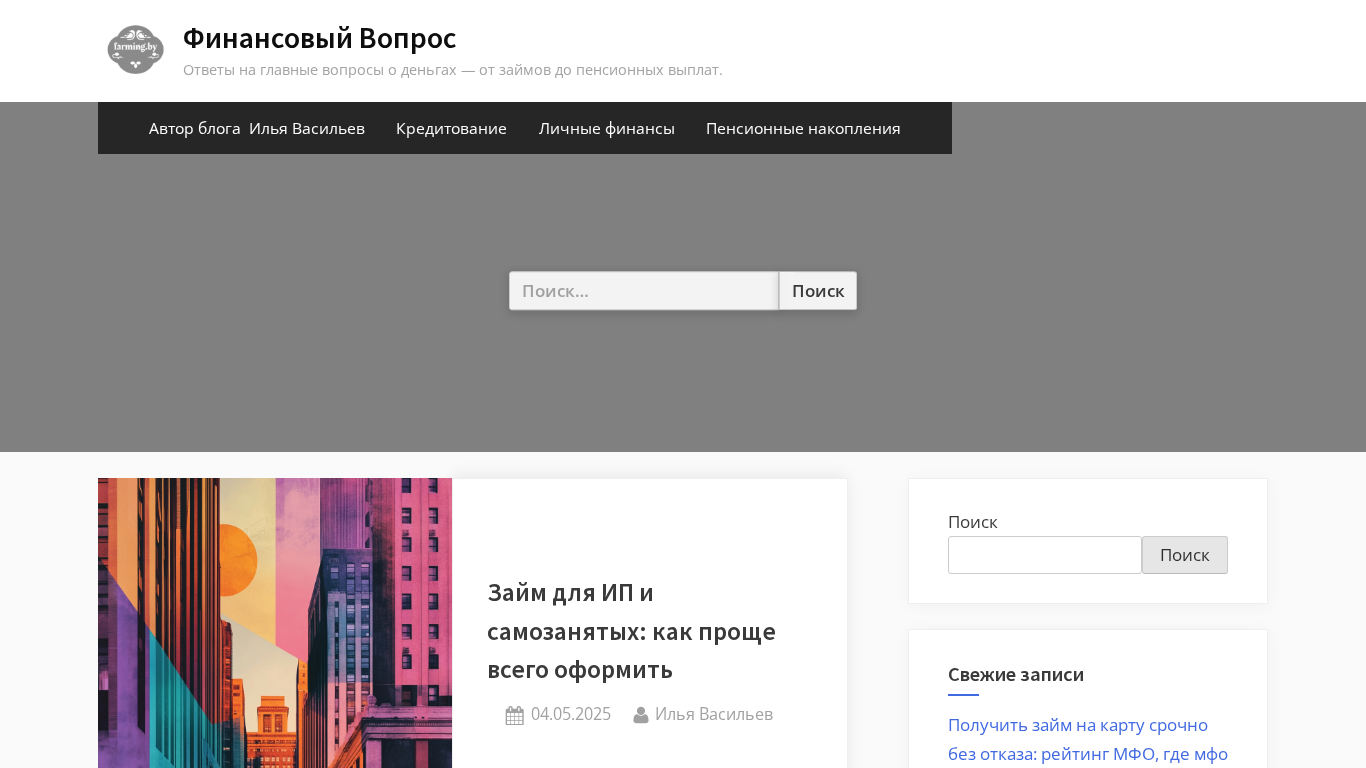Click the calendar icon beside the post date

(x=514, y=715)
